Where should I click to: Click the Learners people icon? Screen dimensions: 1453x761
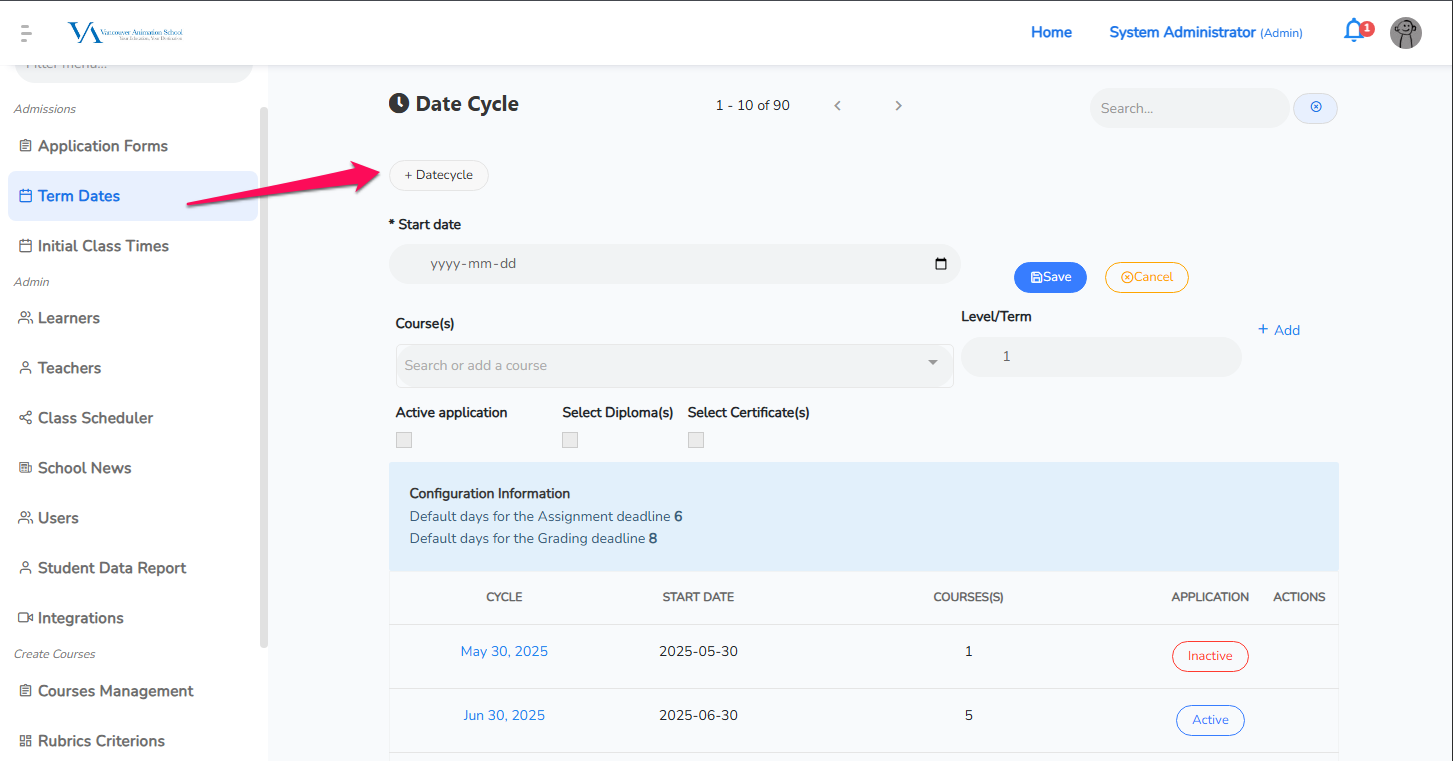point(26,318)
